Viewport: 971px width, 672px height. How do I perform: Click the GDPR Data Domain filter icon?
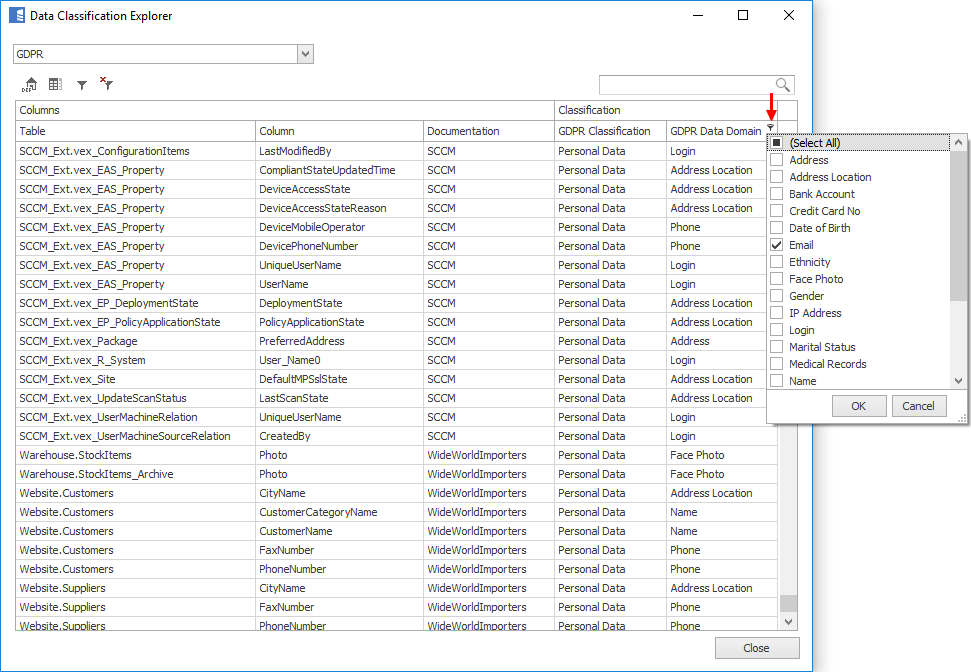(770, 128)
